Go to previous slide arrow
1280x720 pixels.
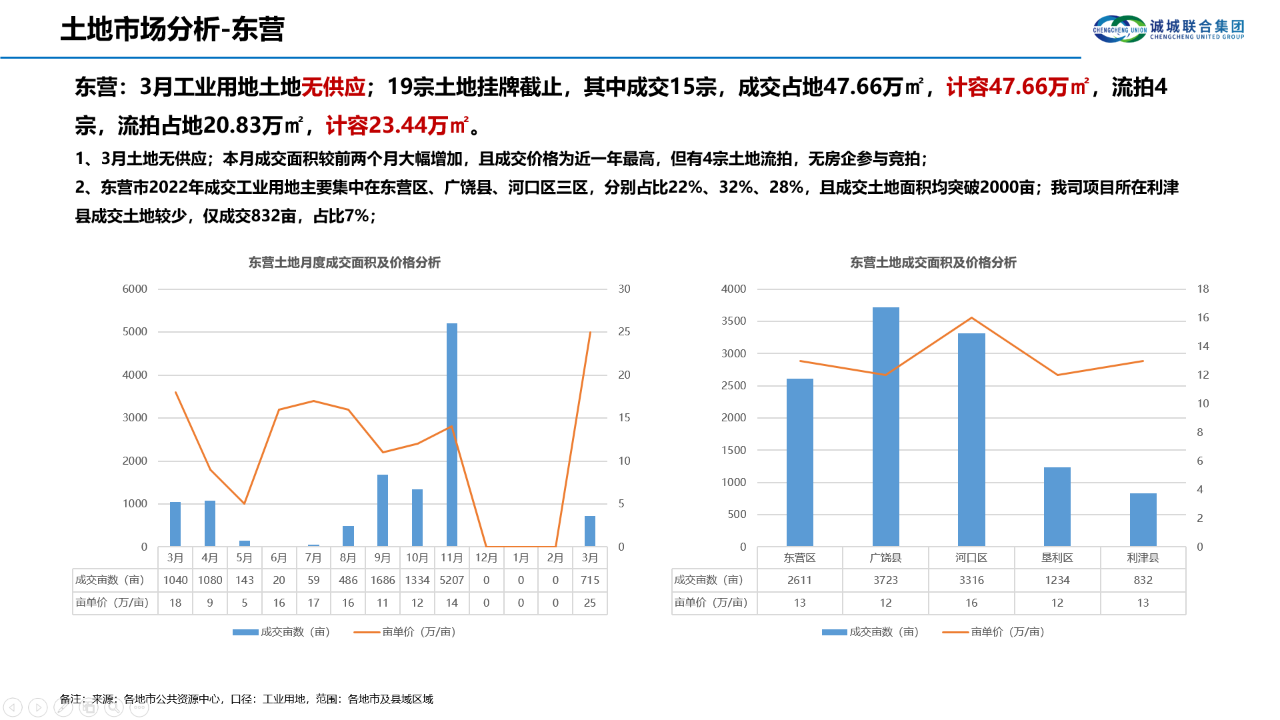[x=12, y=709]
